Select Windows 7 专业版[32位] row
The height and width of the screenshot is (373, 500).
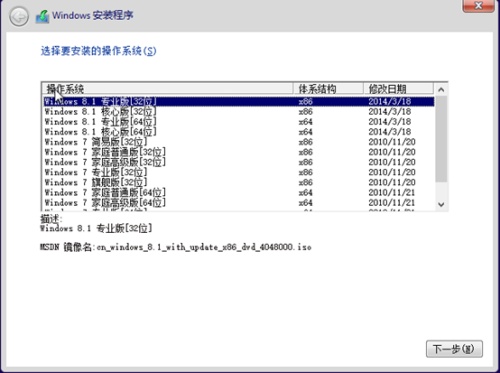(239, 172)
